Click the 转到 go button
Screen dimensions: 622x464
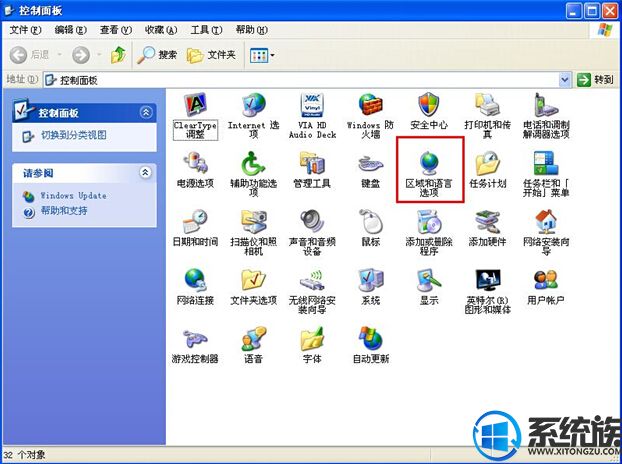point(596,80)
